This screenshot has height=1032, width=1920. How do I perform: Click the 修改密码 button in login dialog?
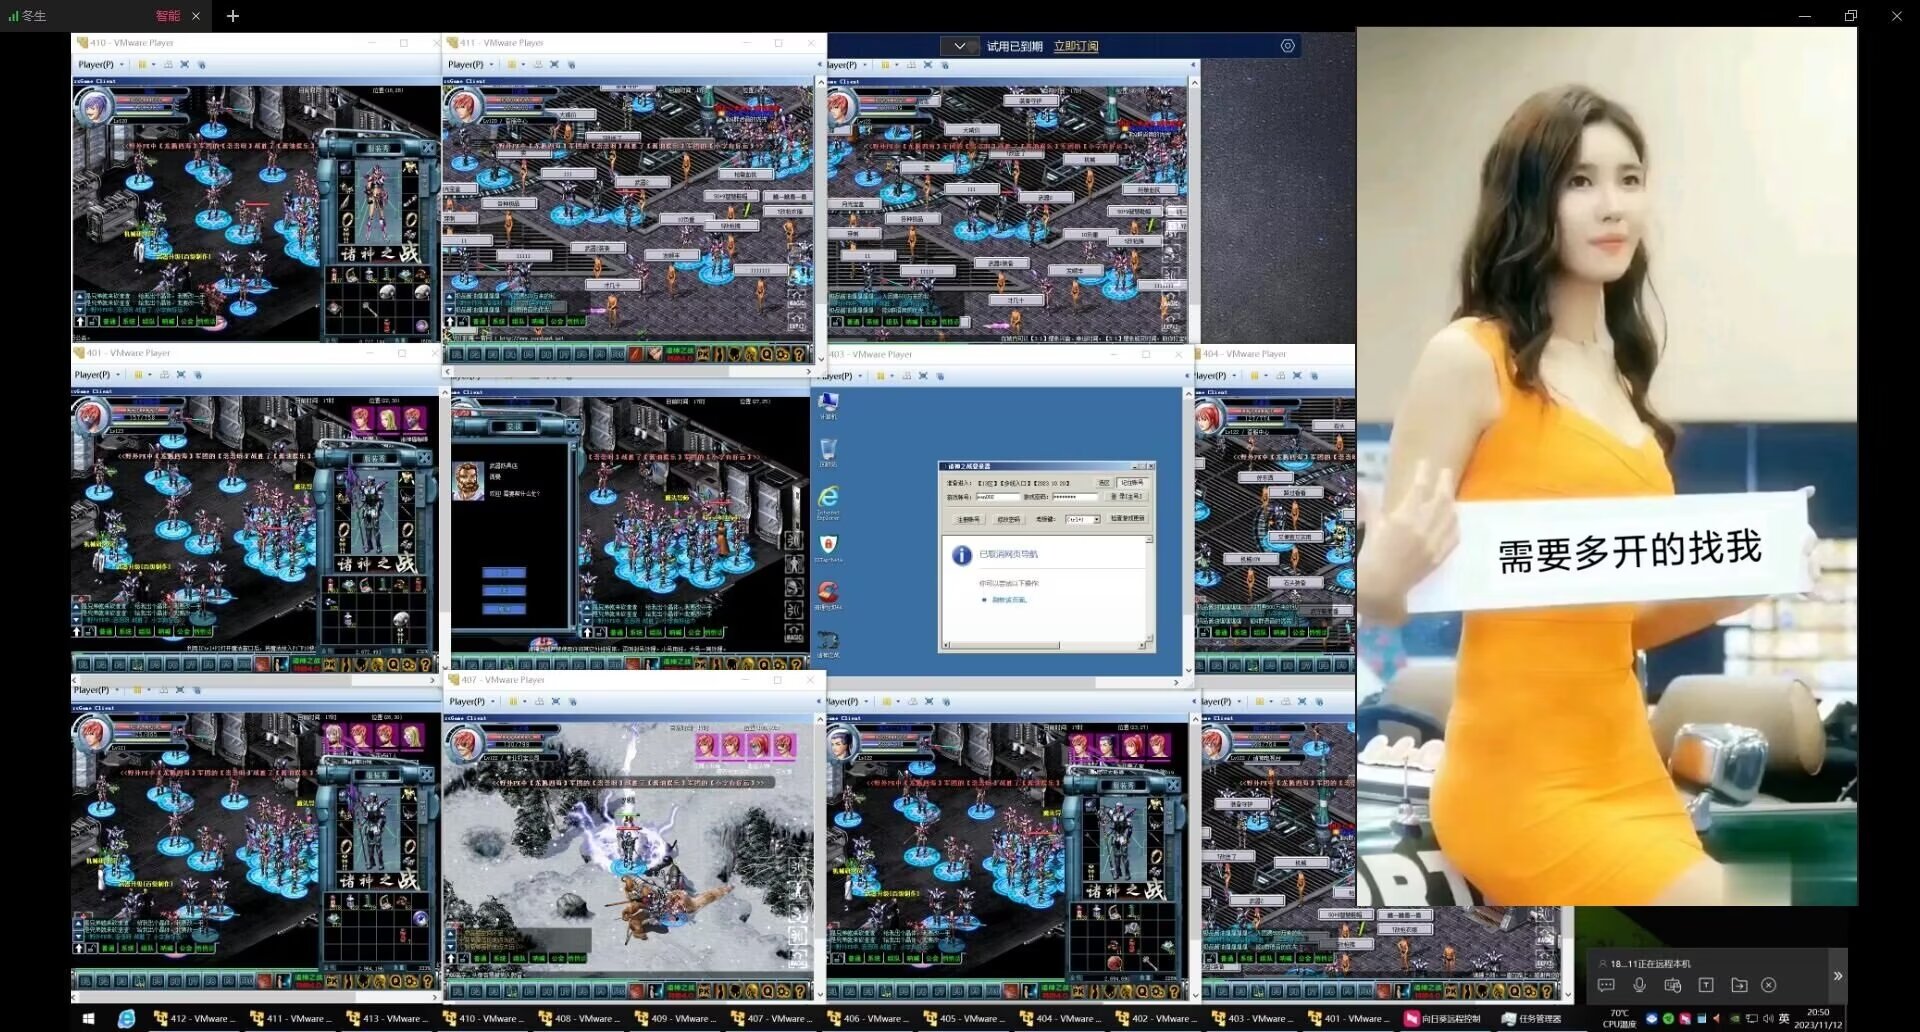click(x=1008, y=520)
